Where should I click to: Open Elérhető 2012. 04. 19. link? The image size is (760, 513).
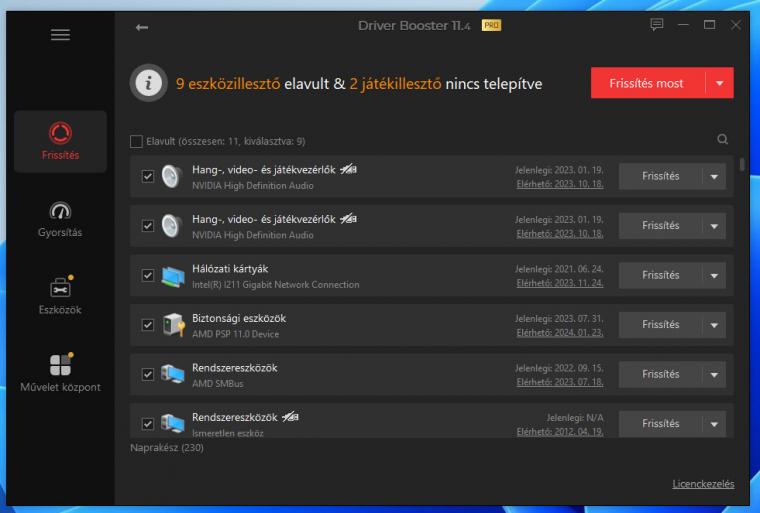coord(560,432)
